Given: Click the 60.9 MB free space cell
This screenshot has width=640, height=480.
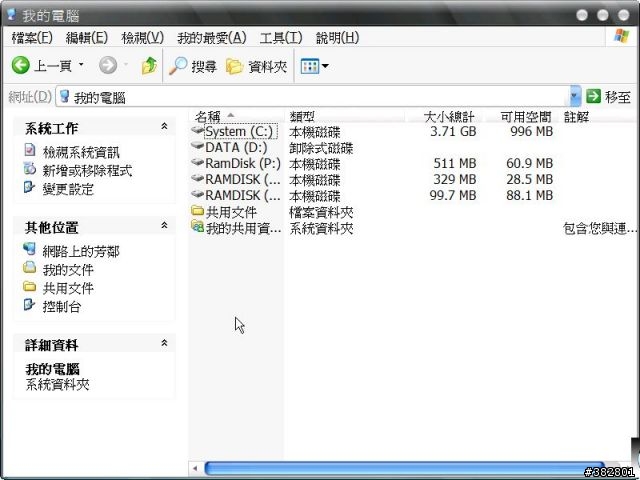Looking at the screenshot, I should click(x=529, y=163).
